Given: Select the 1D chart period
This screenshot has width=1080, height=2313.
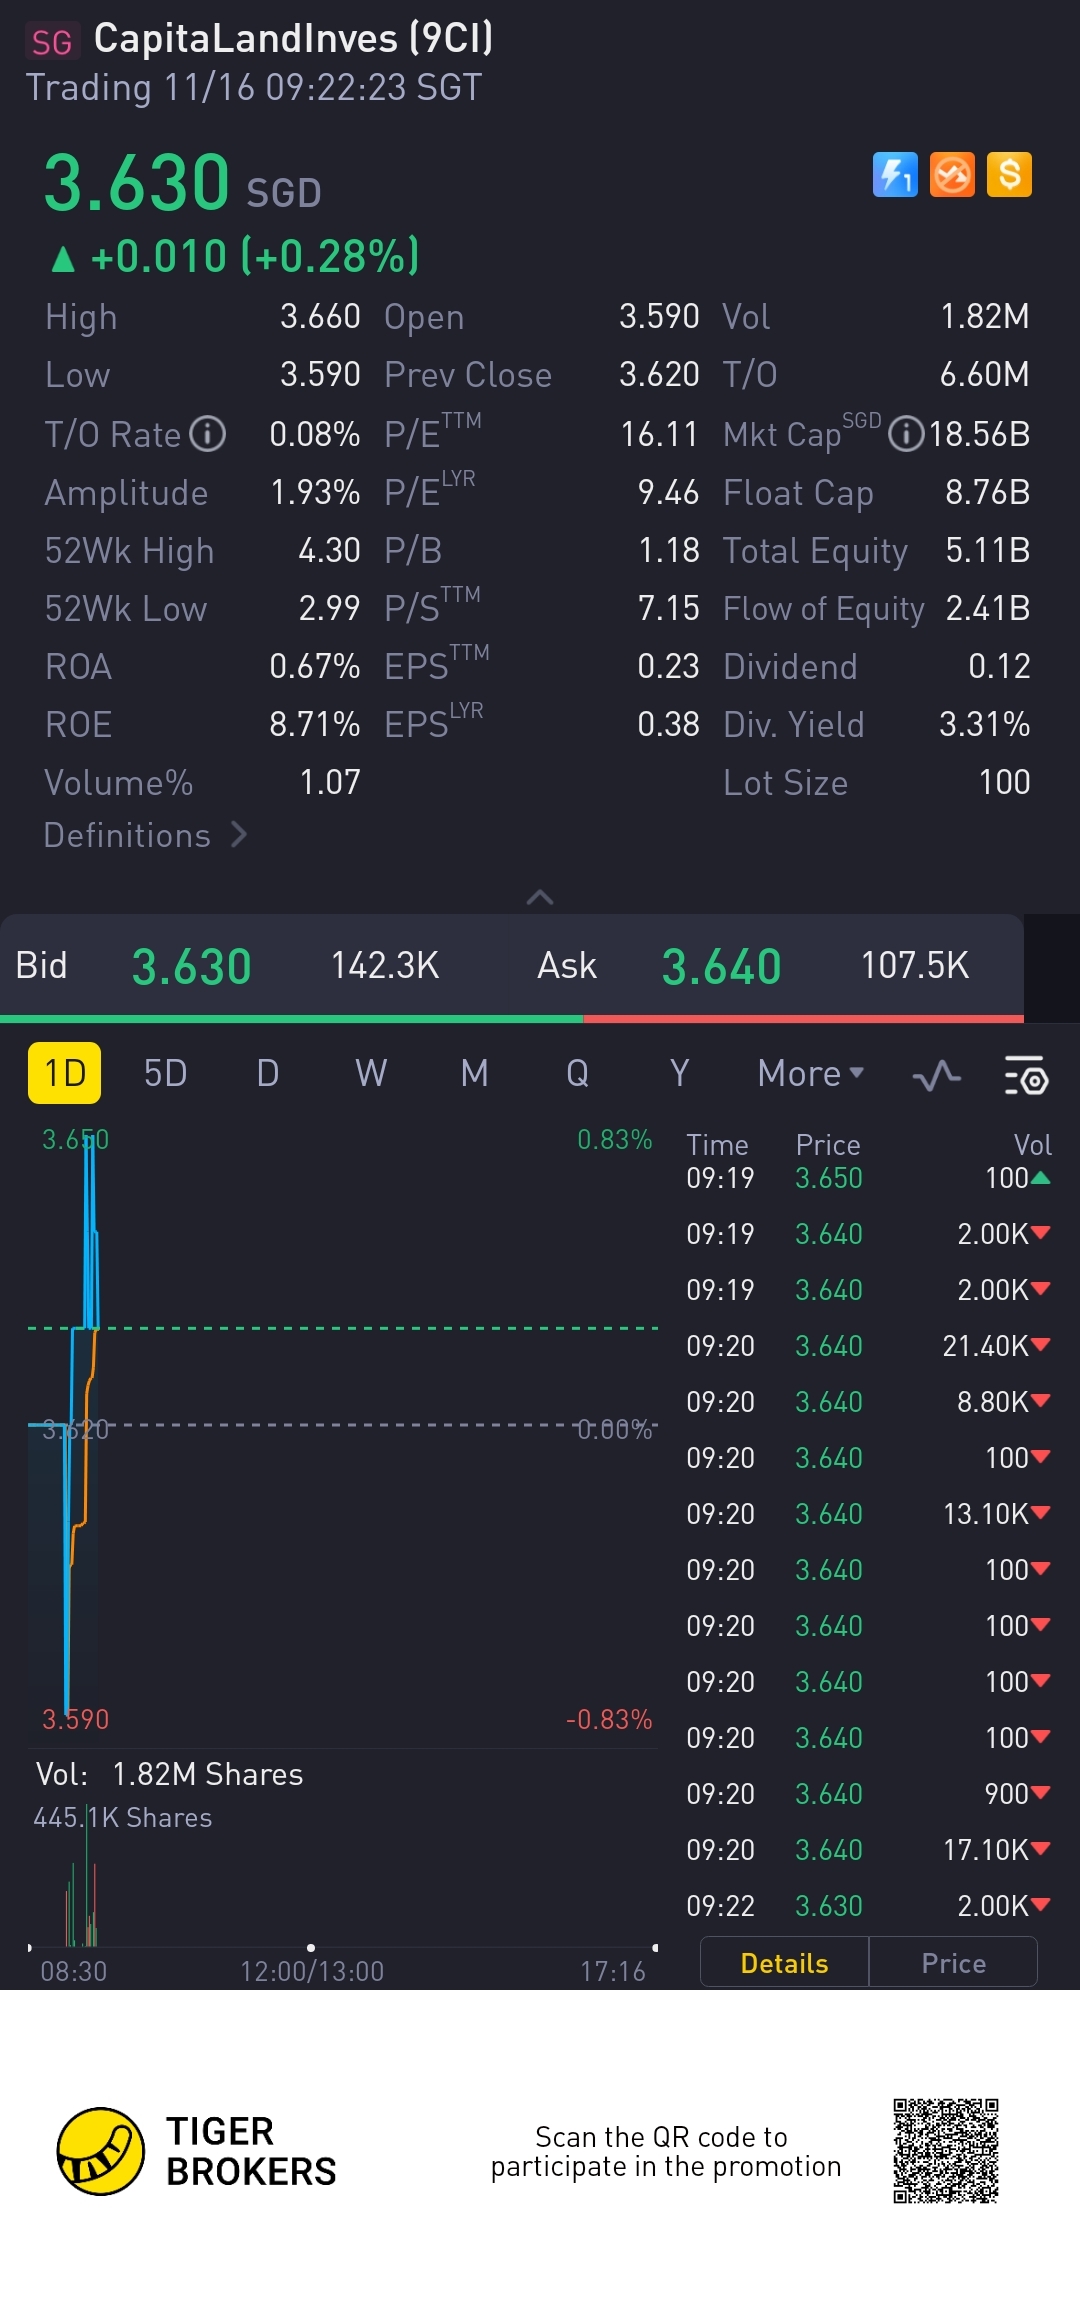Looking at the screenshot, I should point(65,1073).
